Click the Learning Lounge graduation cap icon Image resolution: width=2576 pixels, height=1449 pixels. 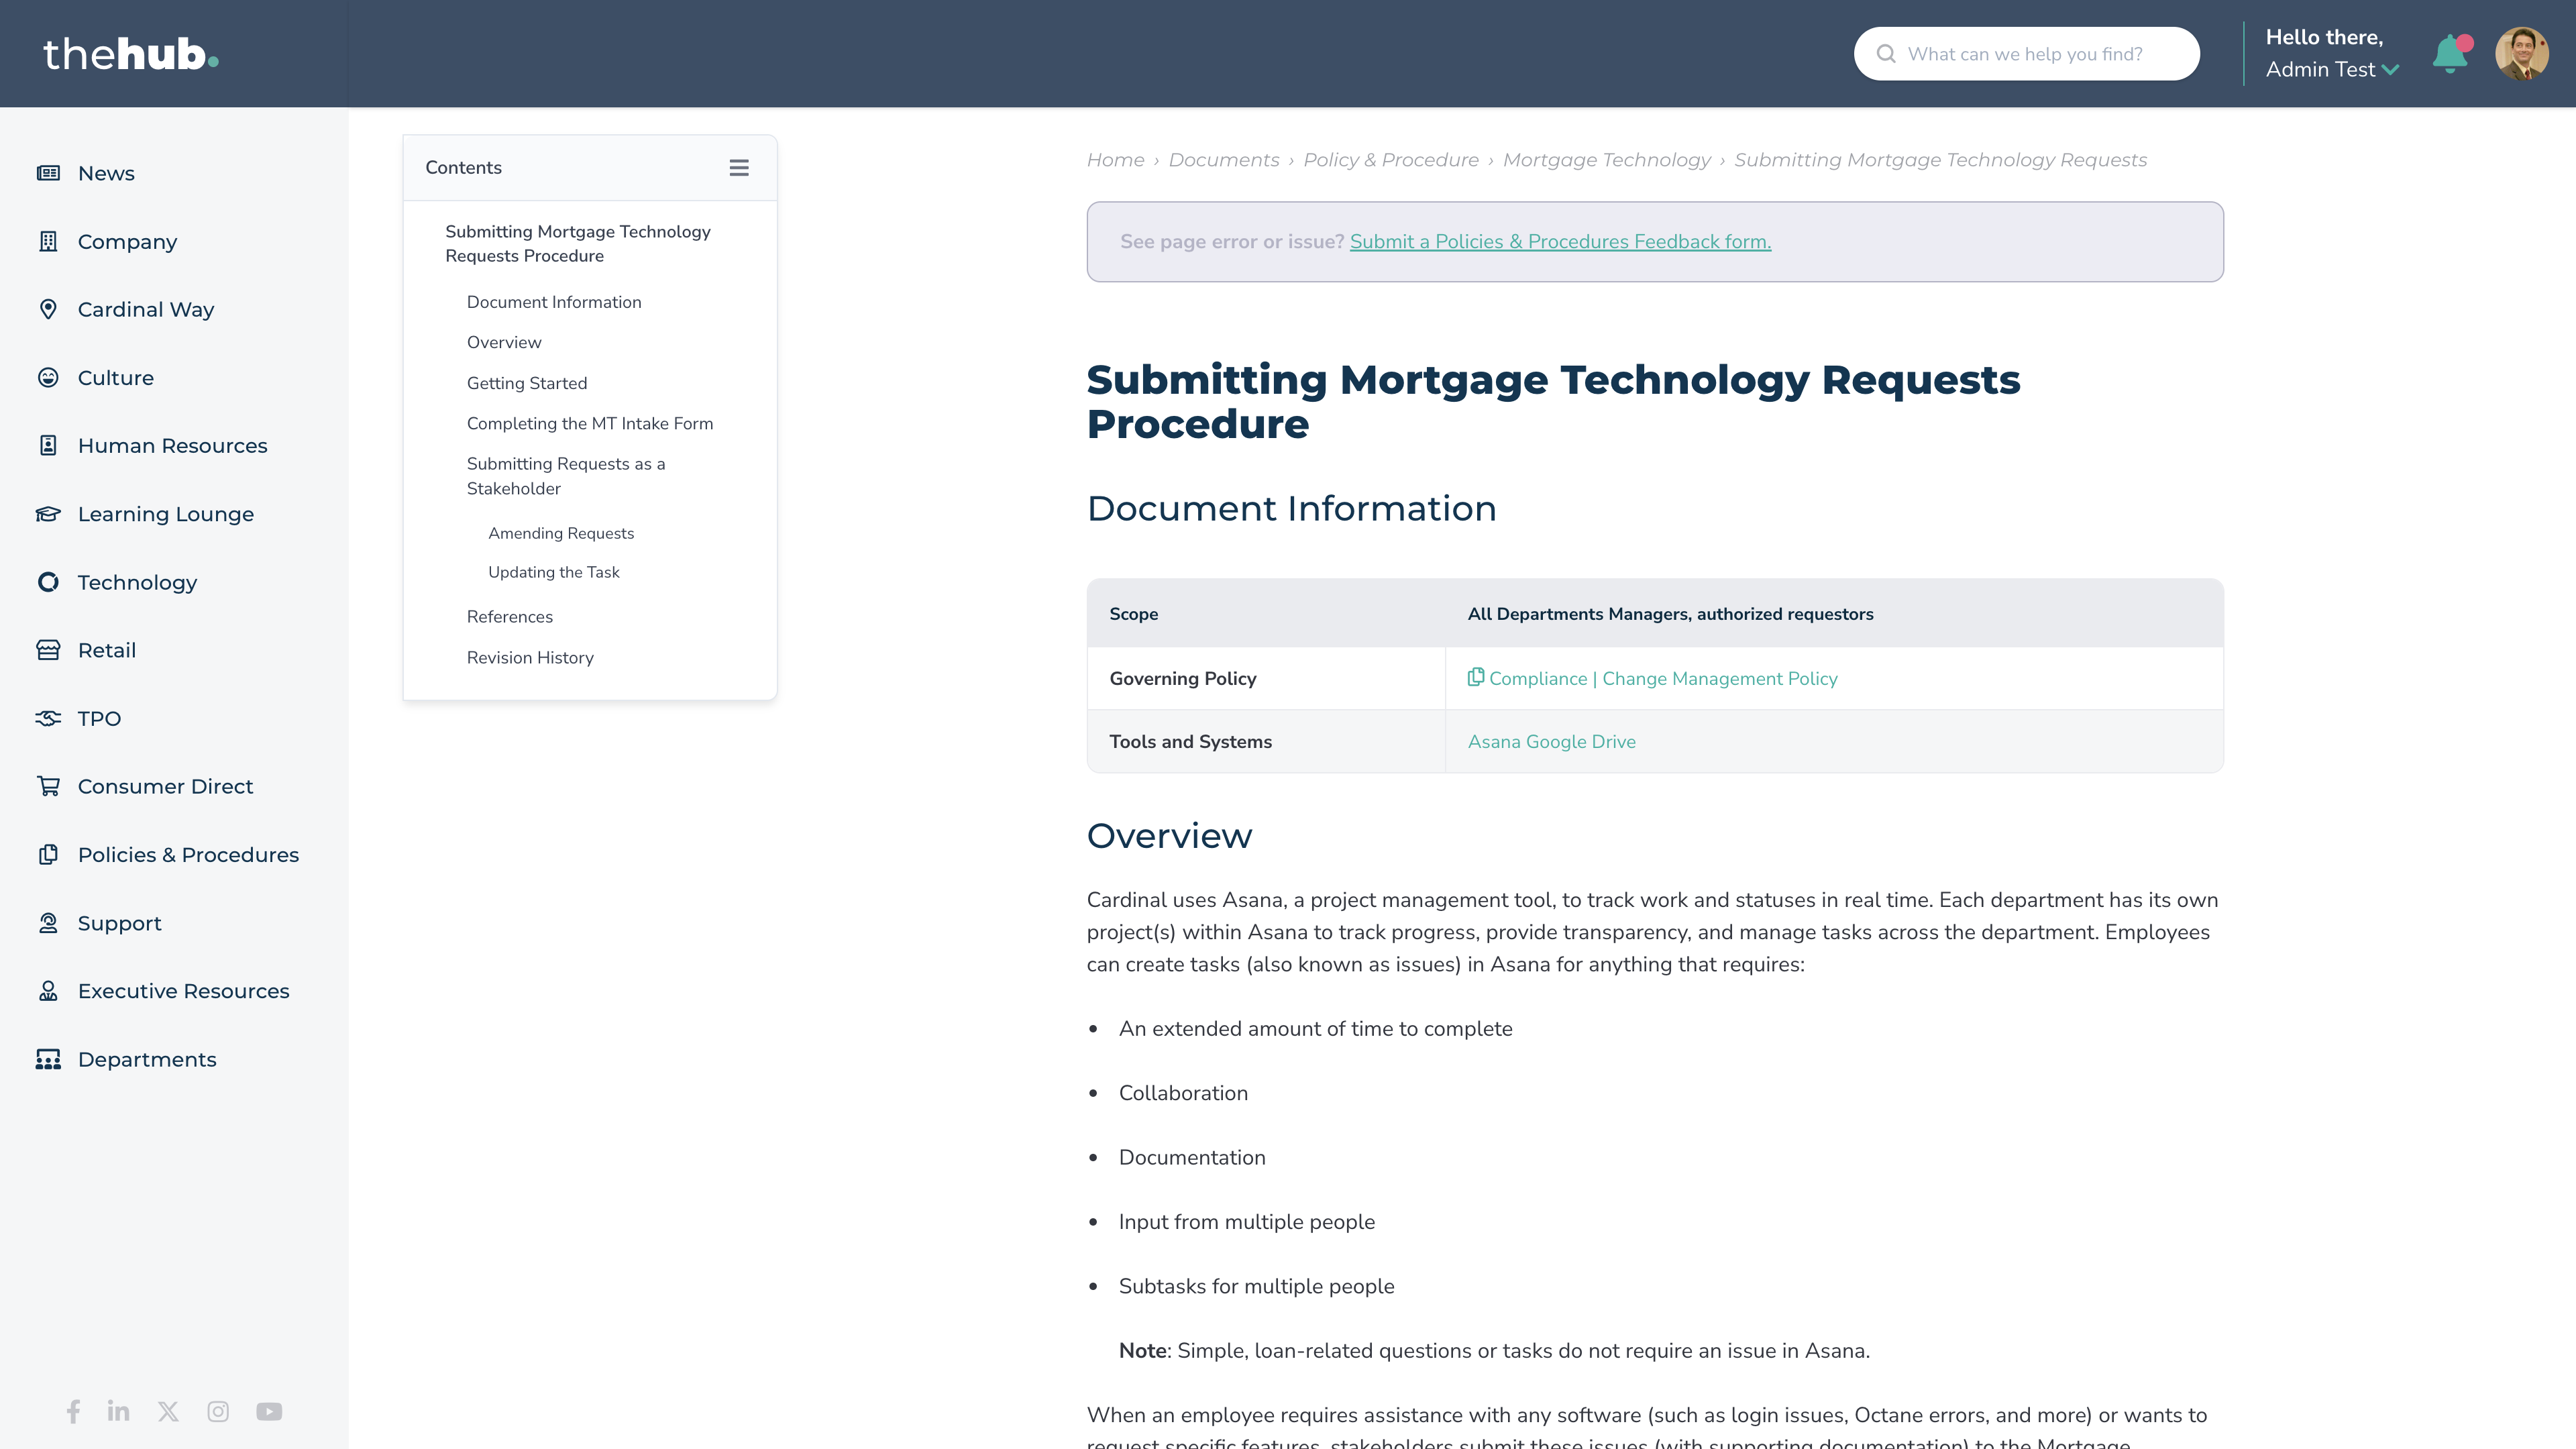(48, 514)
